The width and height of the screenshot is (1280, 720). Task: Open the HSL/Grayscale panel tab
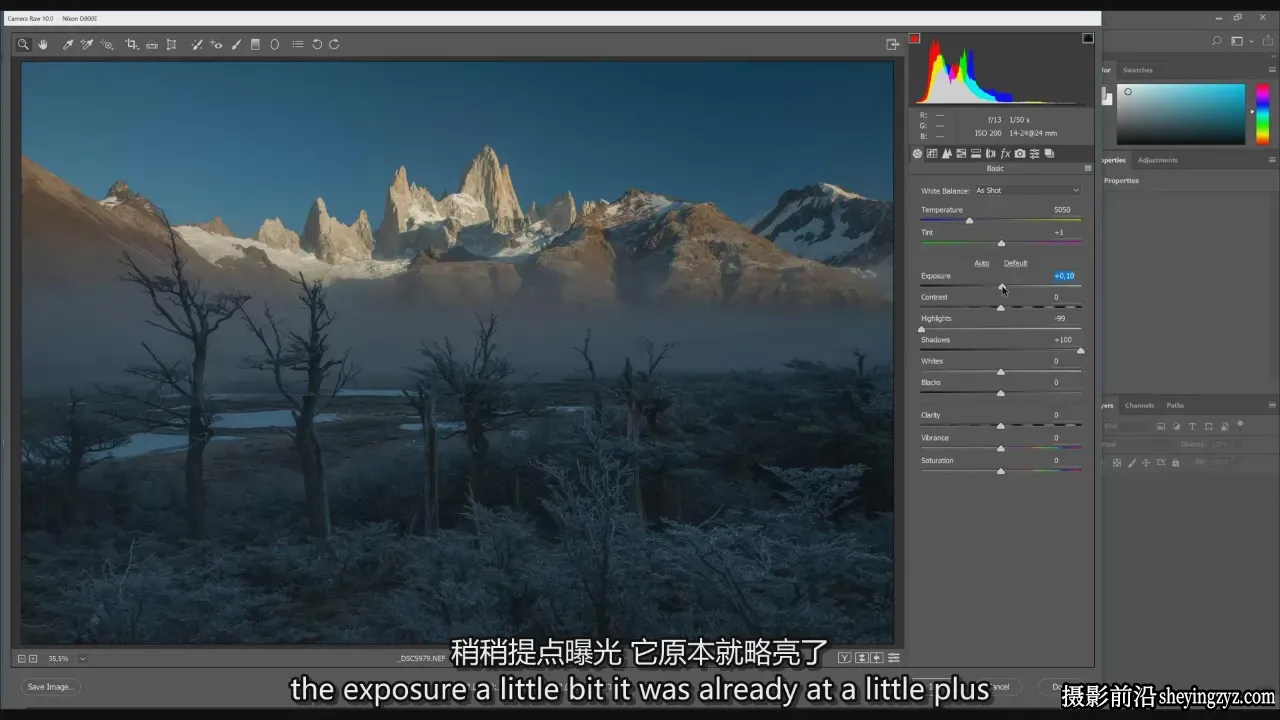[x=961, y=153]
